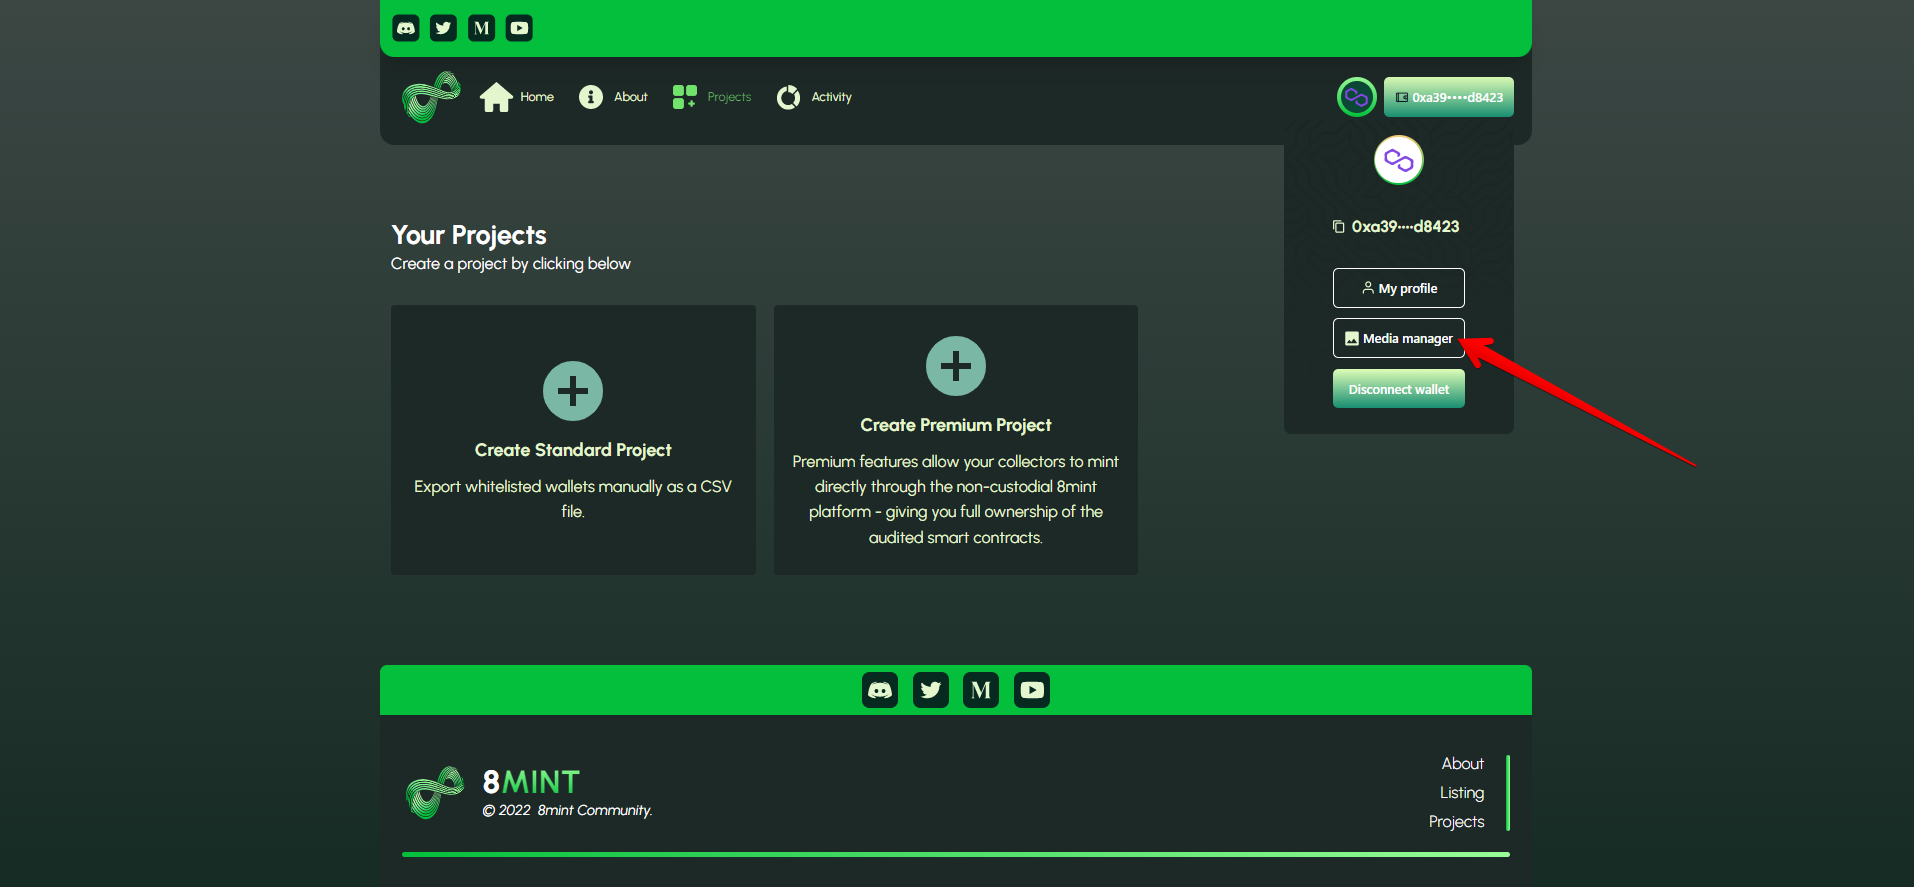Click '© 2022 8mint Community' text
Viewport: 1914px width, 887px height.
coord(567,811)
